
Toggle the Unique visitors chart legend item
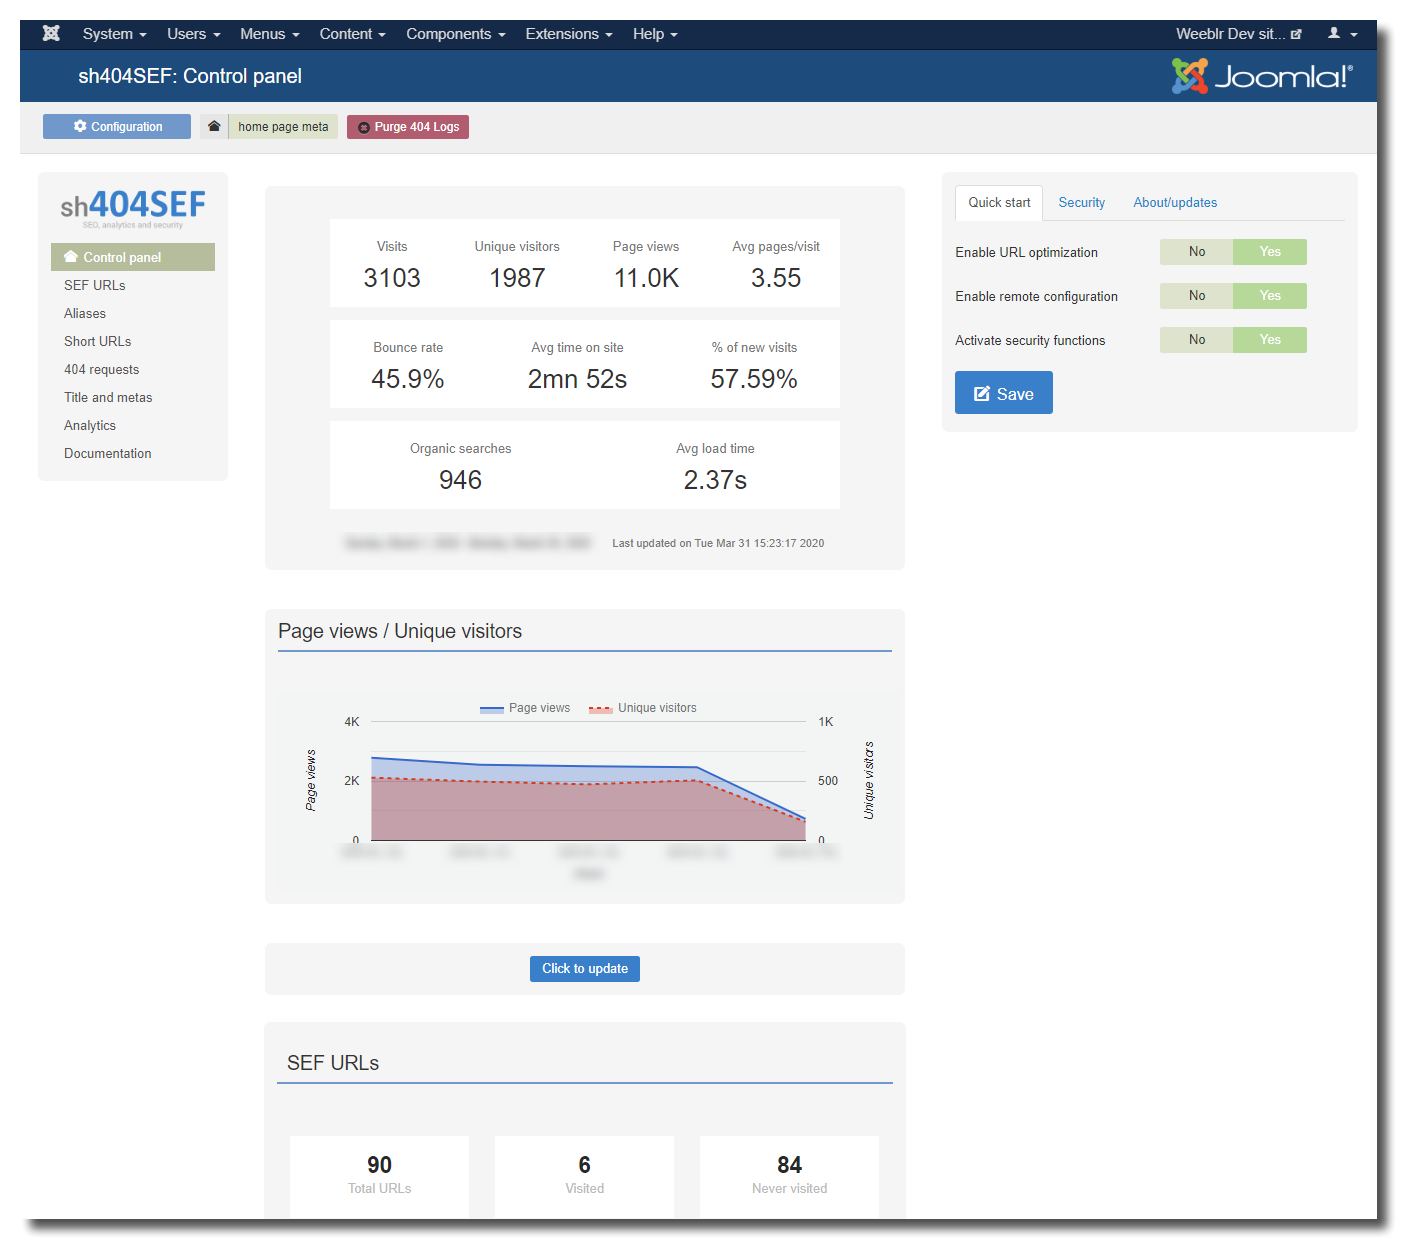643,708
